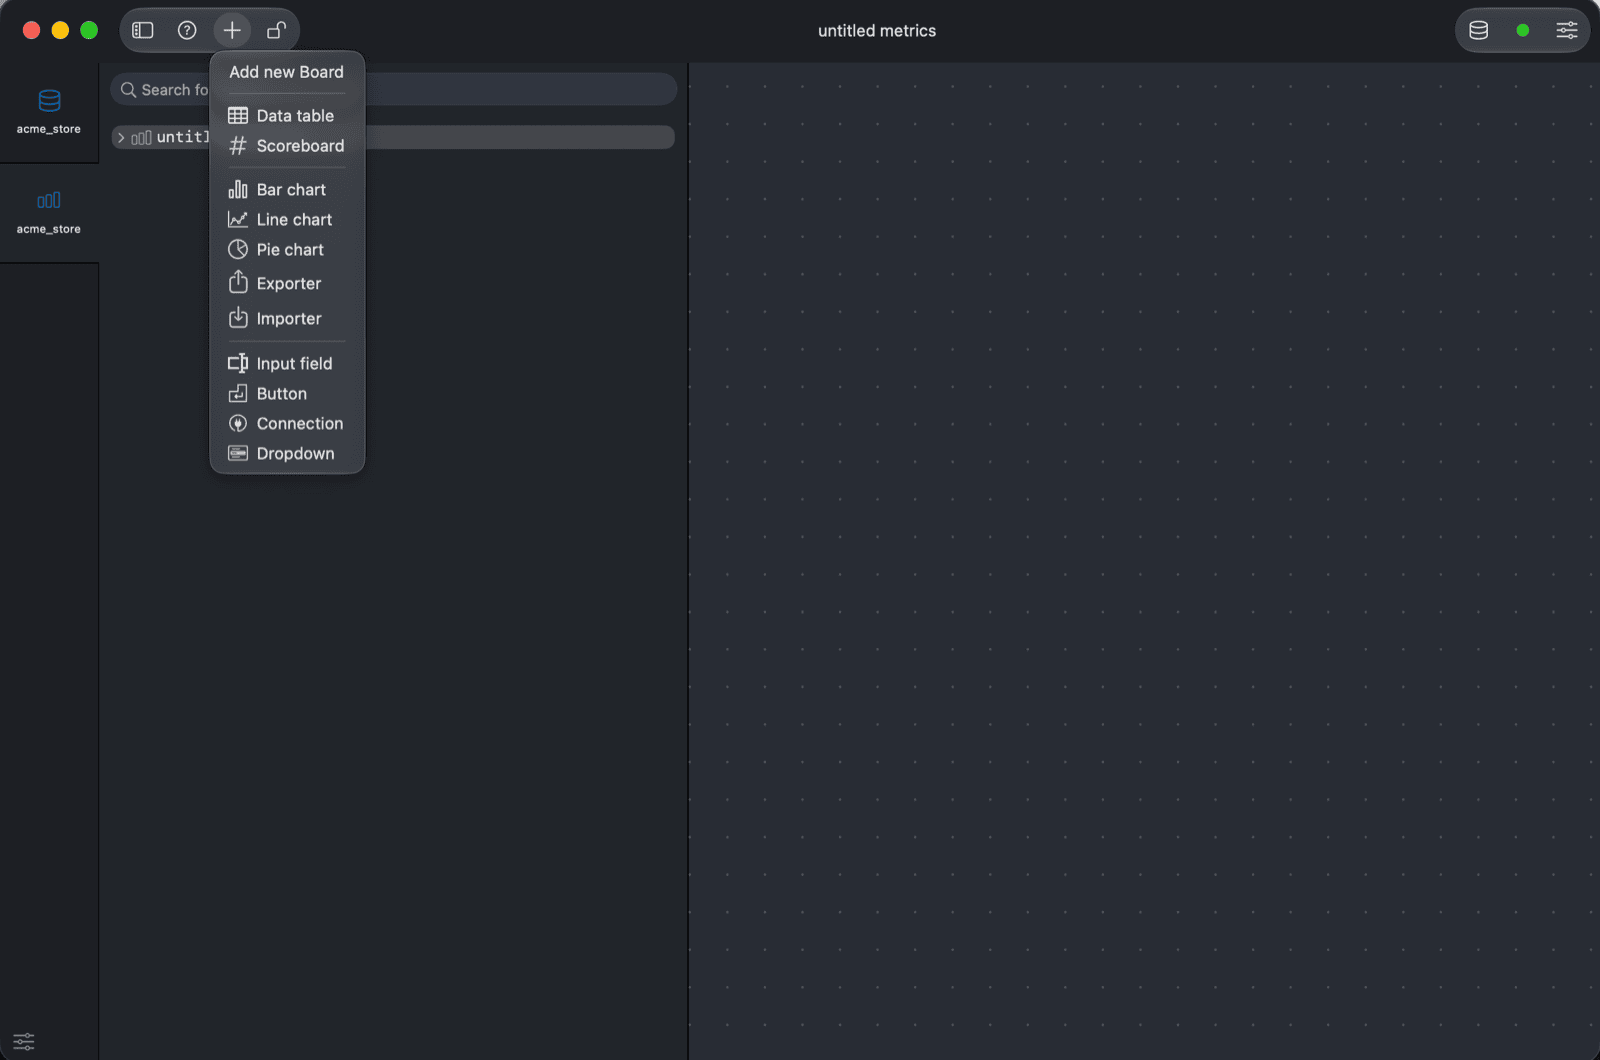Expand the untitled metrics tree row
This screenshot has height=1060, width=1600.
121,137
